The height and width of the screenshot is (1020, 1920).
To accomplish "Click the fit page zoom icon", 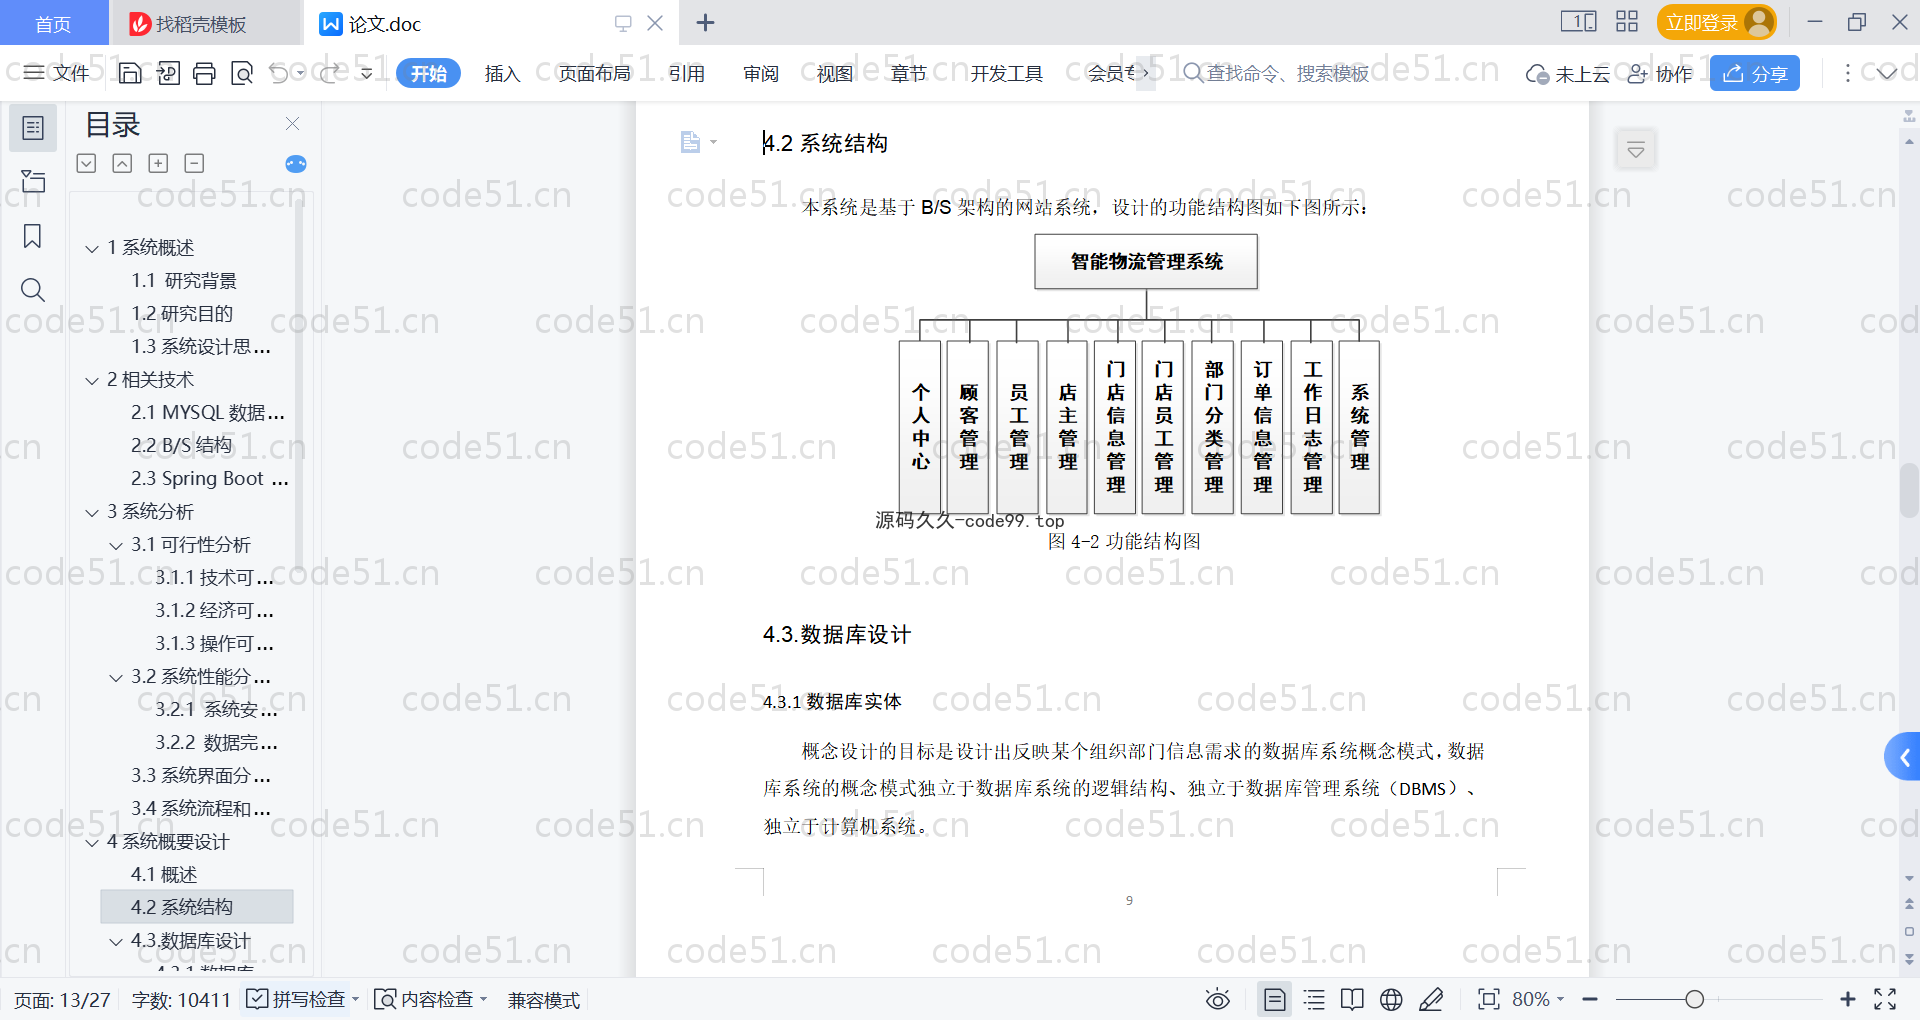I will pyautogui.click(x=1488, y=999).
